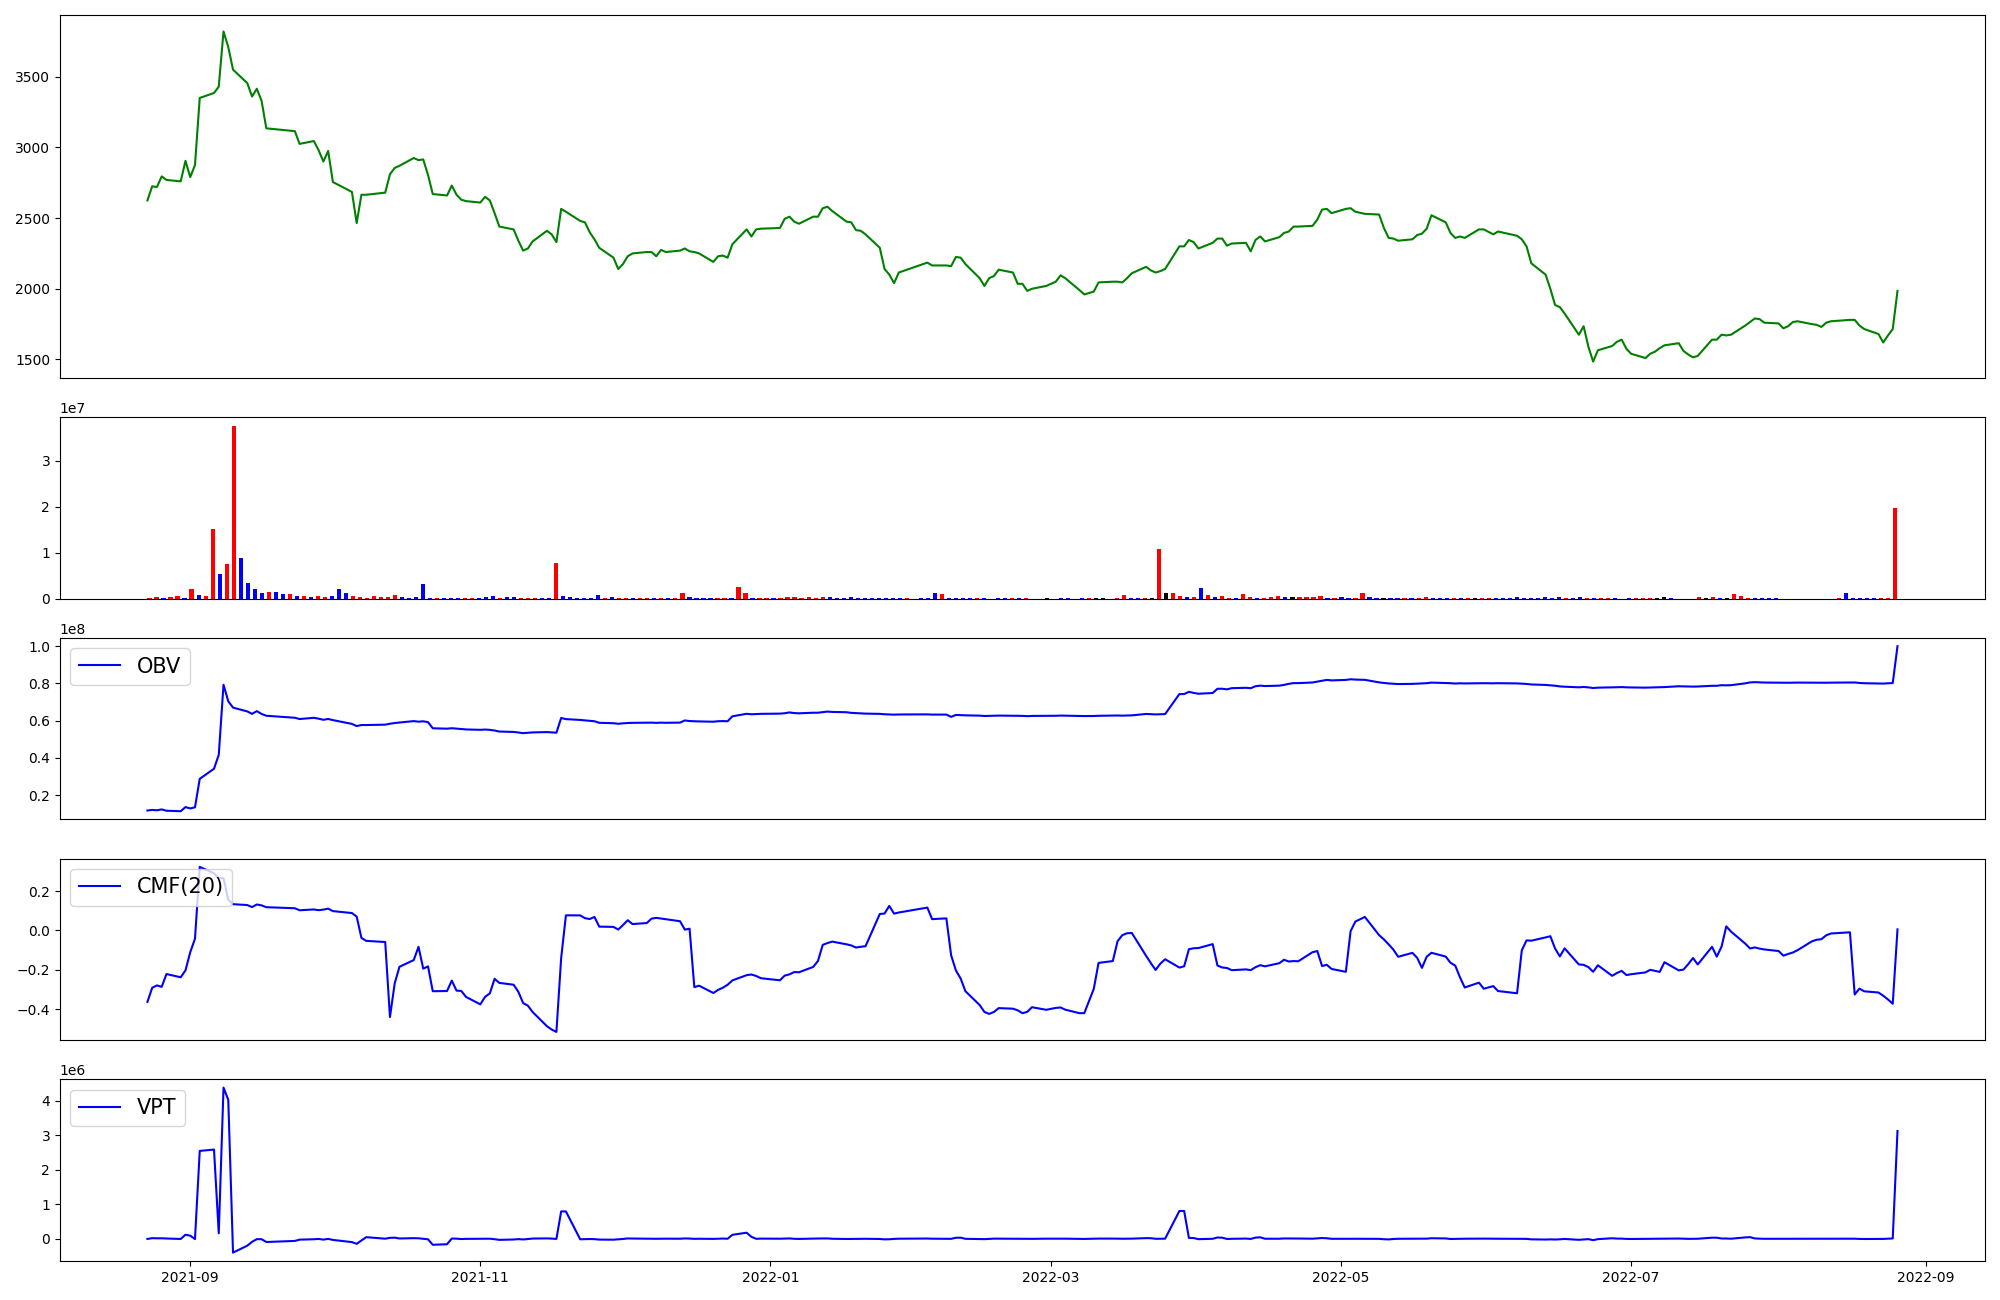Click the 1e6 exponent label above VPT chart
The height and width of the screenshot is (1300, 2000).
click(x=74, y=1070)
